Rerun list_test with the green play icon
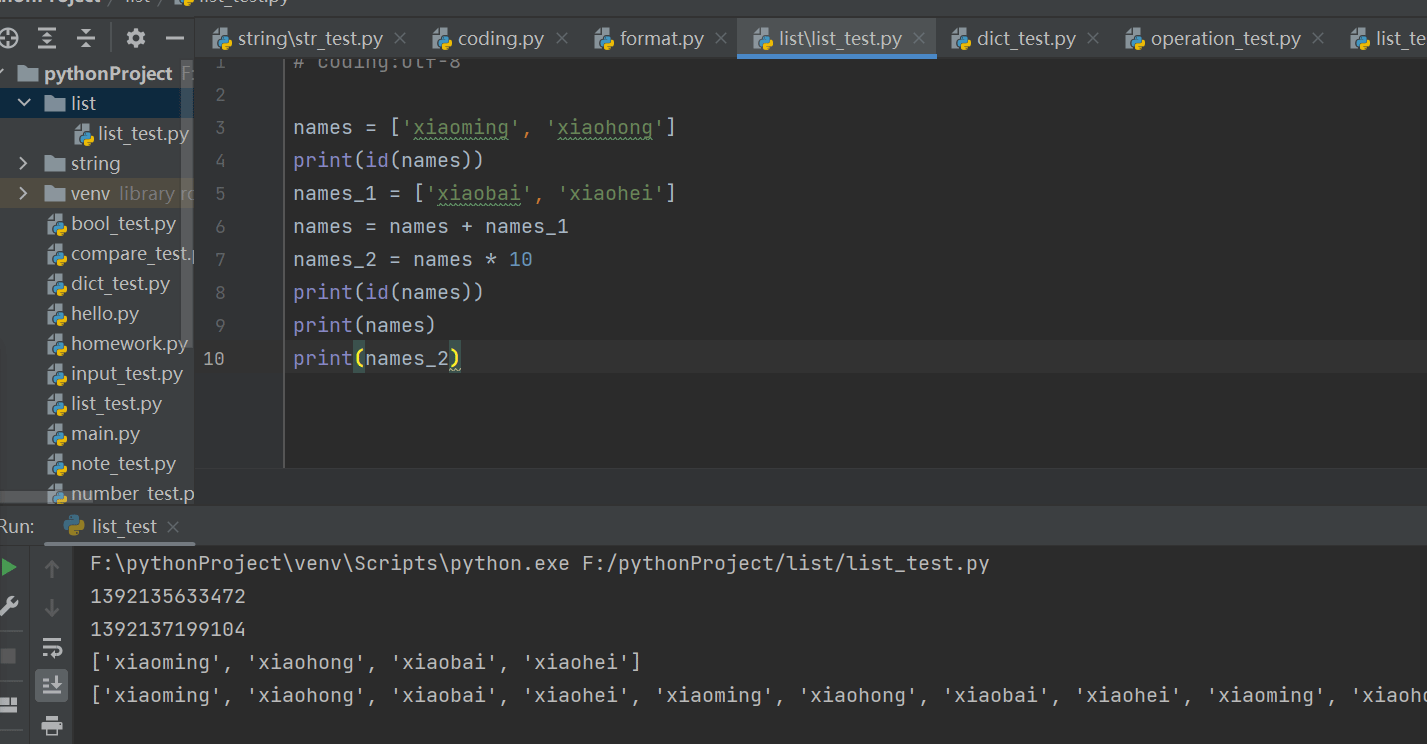1427x744 pixels. tap(8, 568)
